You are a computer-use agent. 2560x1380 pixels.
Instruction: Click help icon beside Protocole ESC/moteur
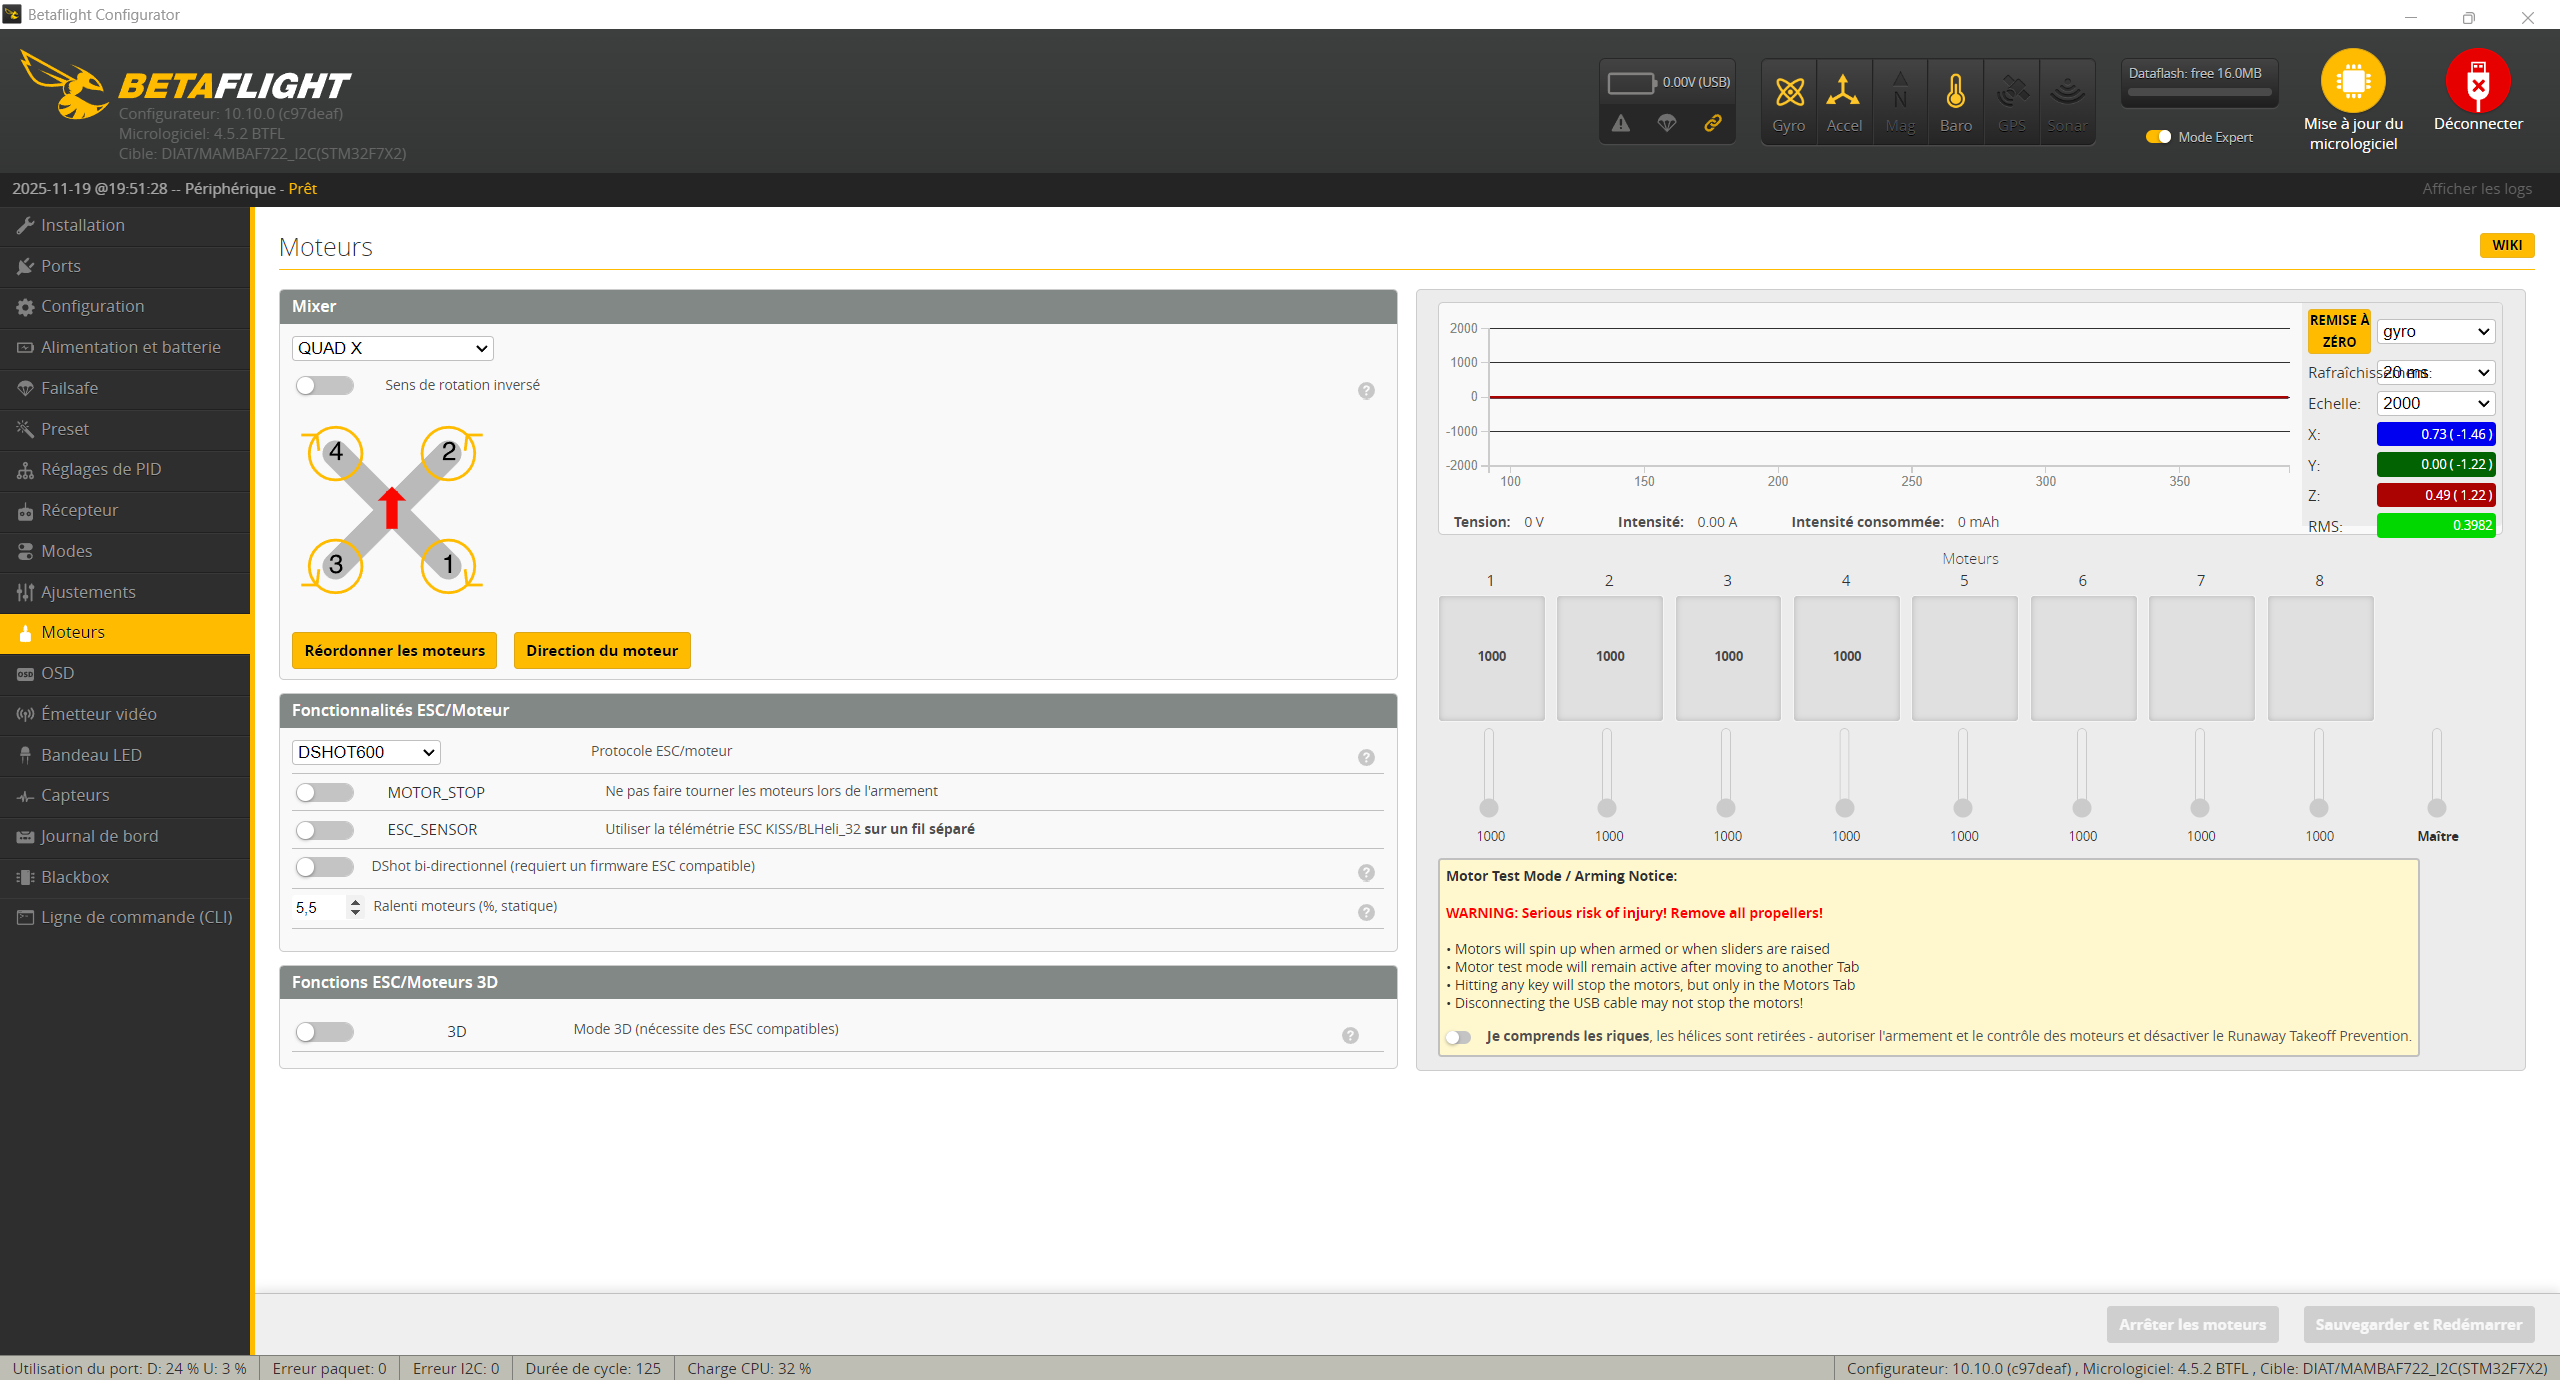pos(1366,758)
